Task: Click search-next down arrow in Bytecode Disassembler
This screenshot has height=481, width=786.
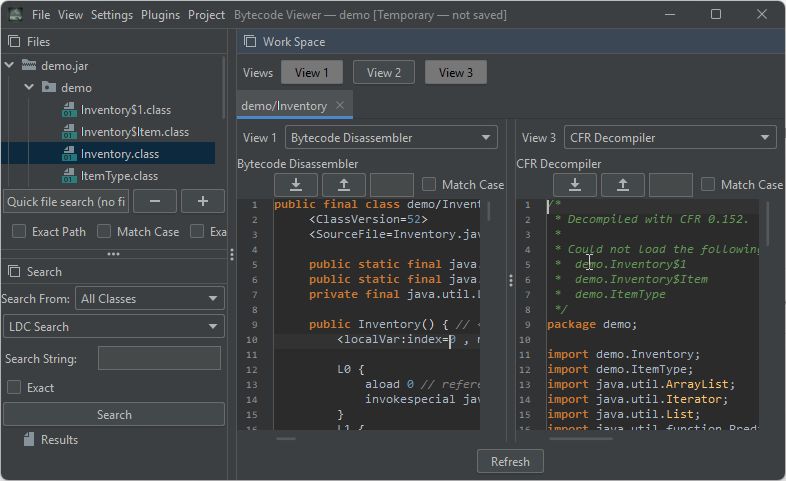Action: (296, 185)
